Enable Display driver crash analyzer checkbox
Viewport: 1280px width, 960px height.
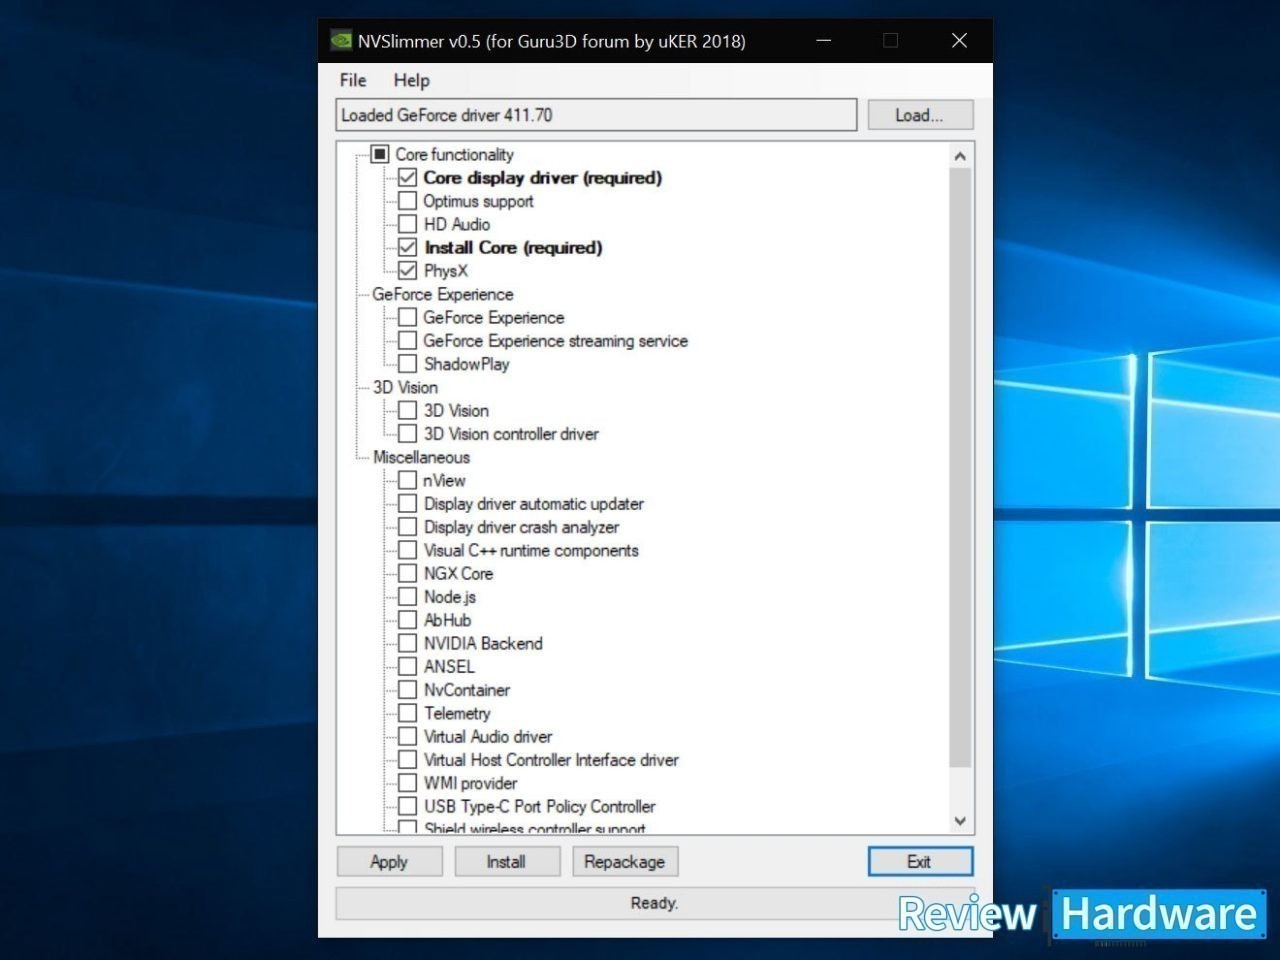[x=407, y=527]
